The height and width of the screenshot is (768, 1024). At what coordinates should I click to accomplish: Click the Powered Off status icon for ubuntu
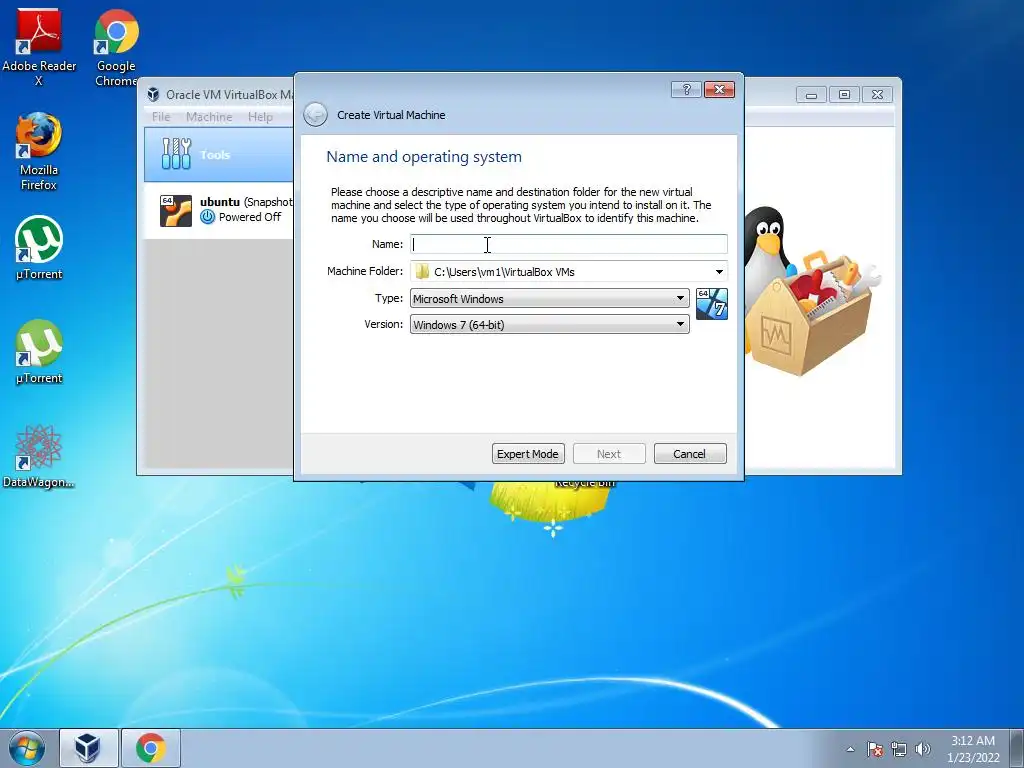click(x=208, y=217)
